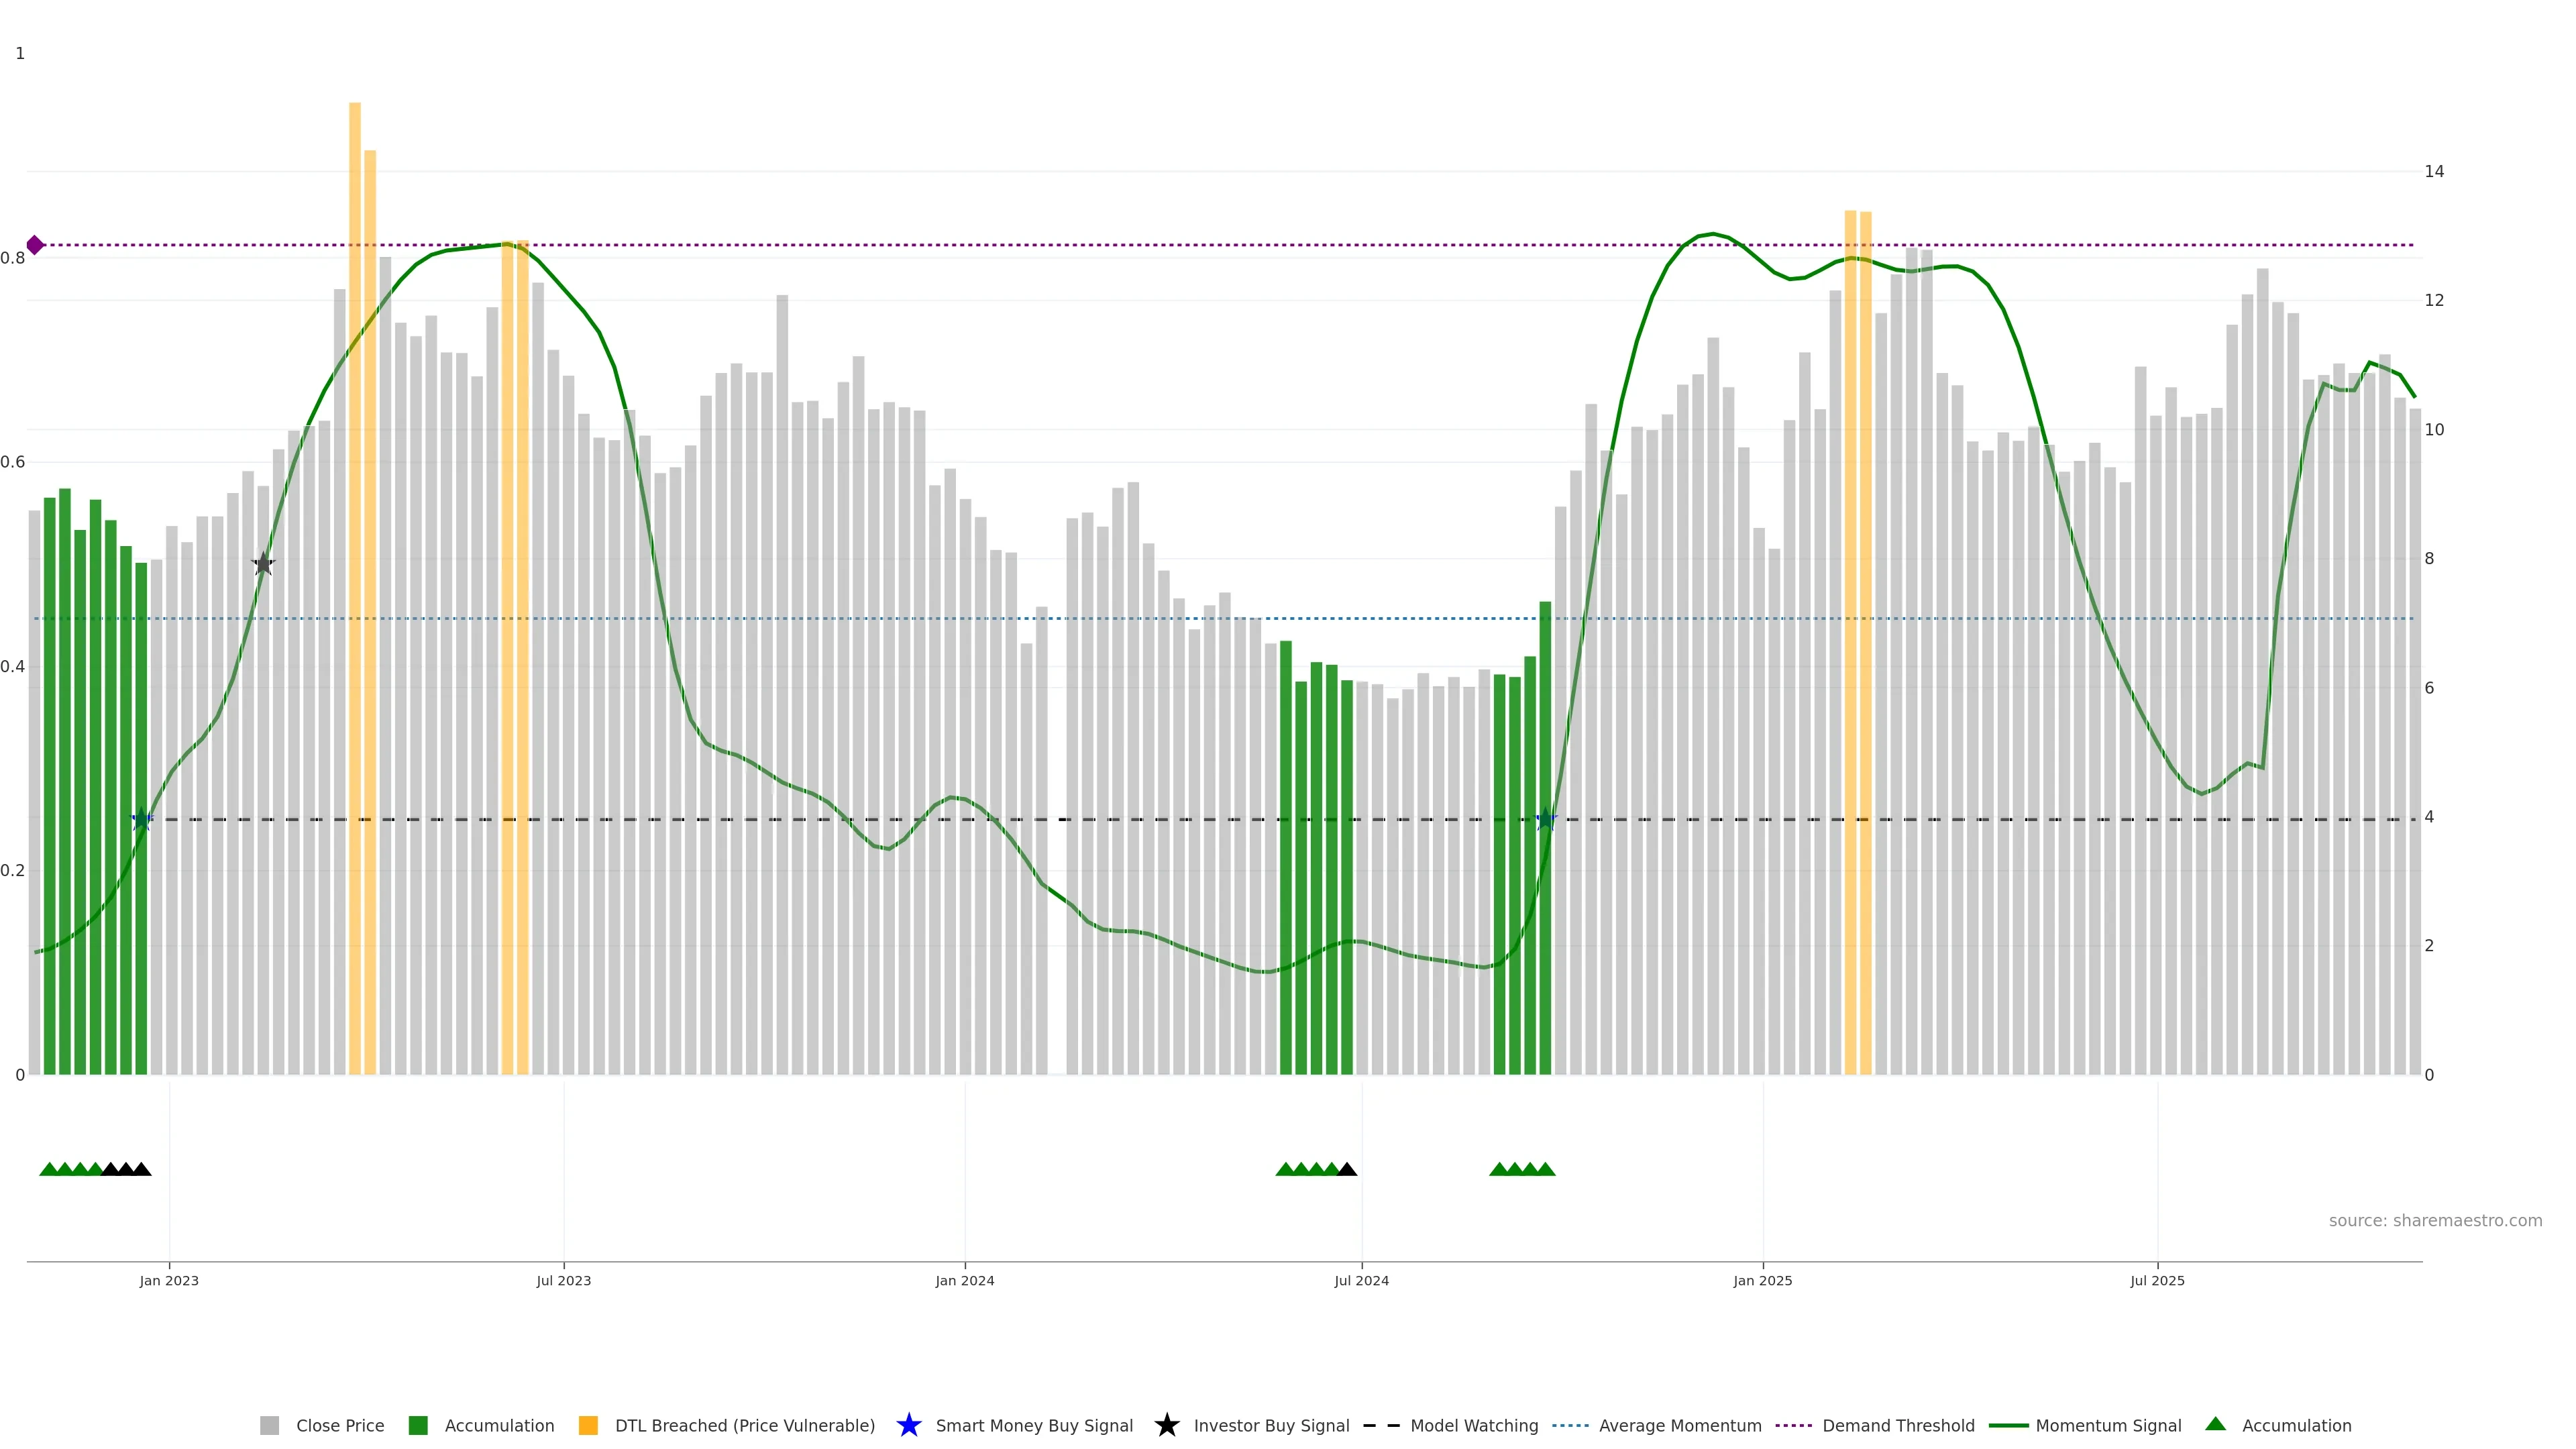Click the grey Close Price legend swatch
The height and width of the screenshot is (1449, 2576).
point(269,1425)
